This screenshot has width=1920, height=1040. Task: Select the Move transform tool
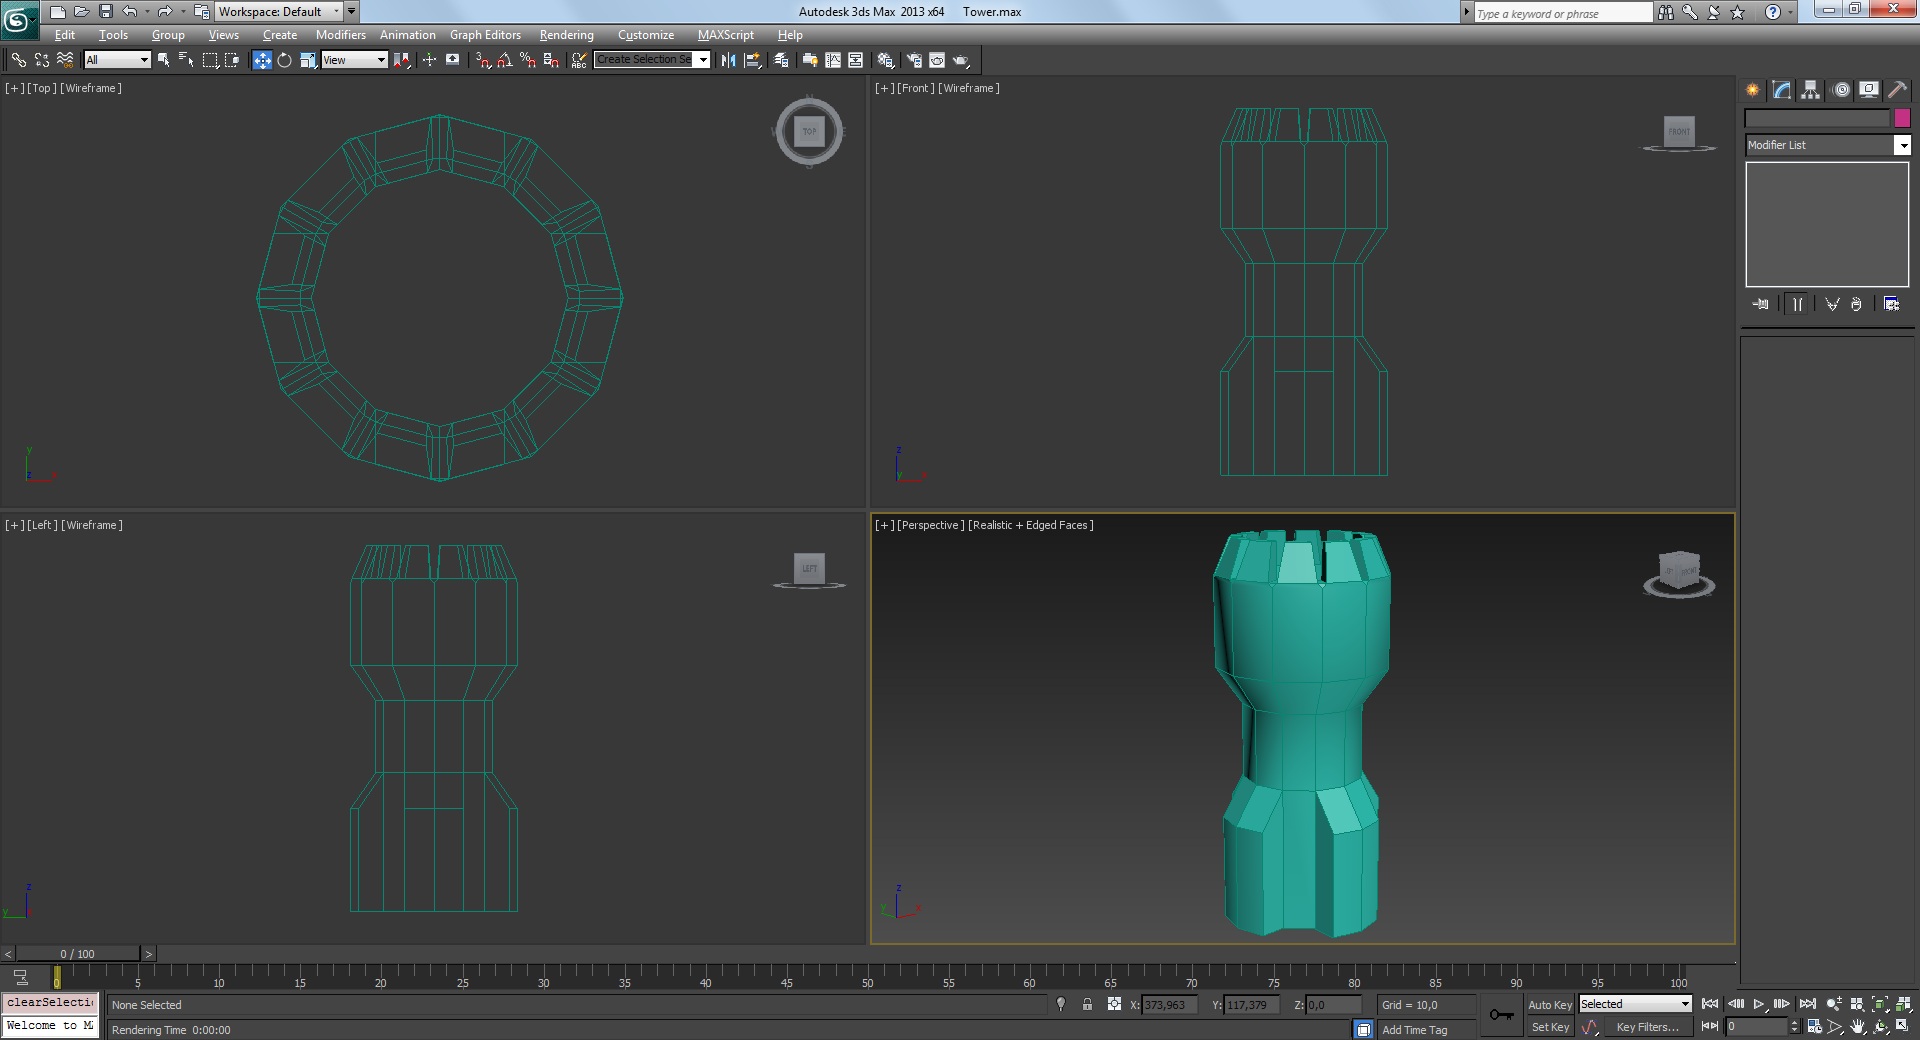(x=262, y=60)
